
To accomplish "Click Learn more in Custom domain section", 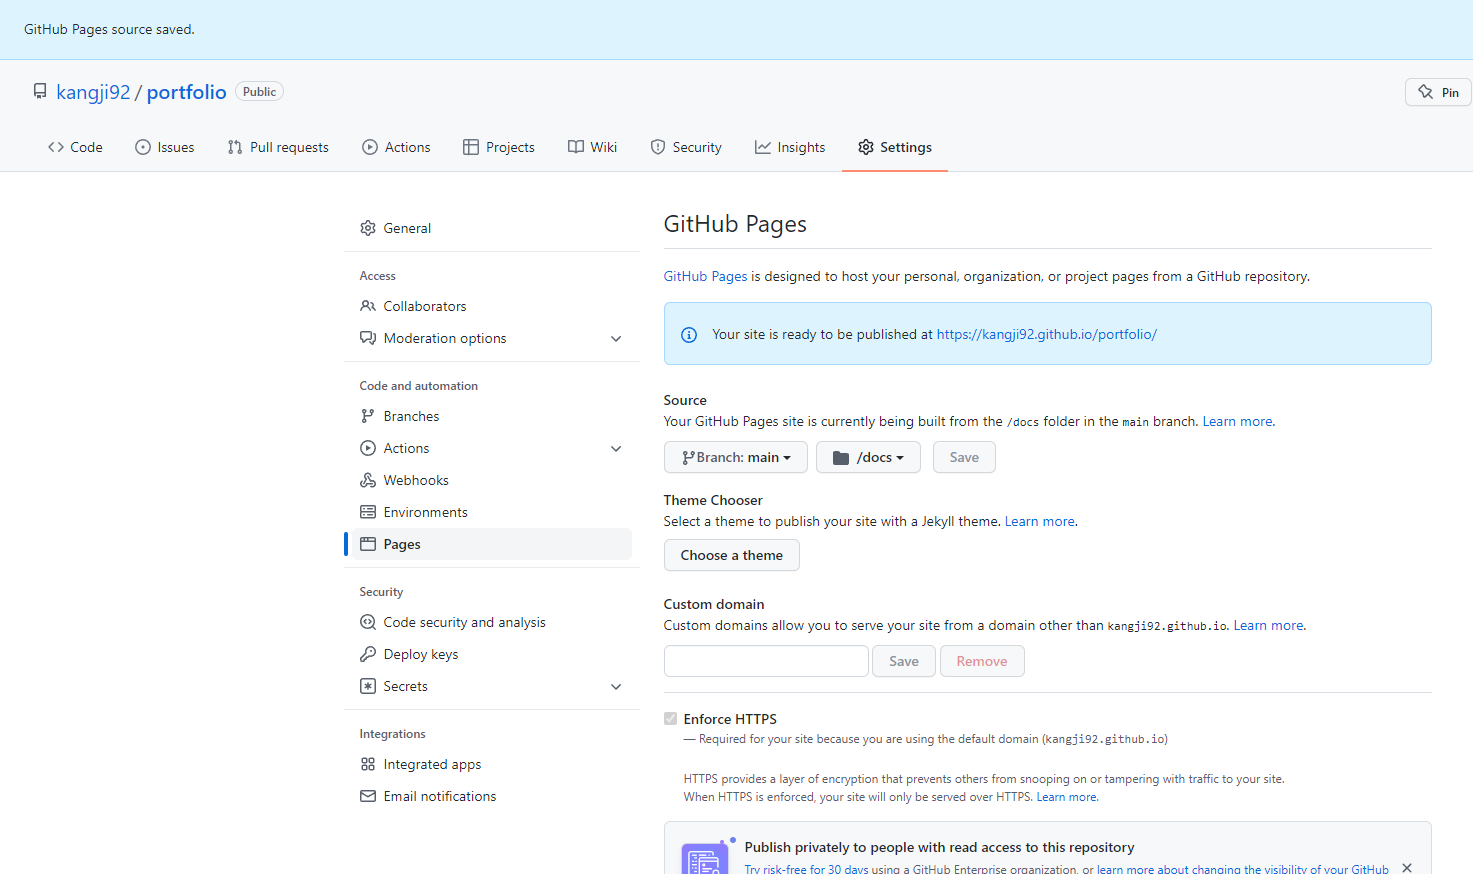I will point(1268,625).
